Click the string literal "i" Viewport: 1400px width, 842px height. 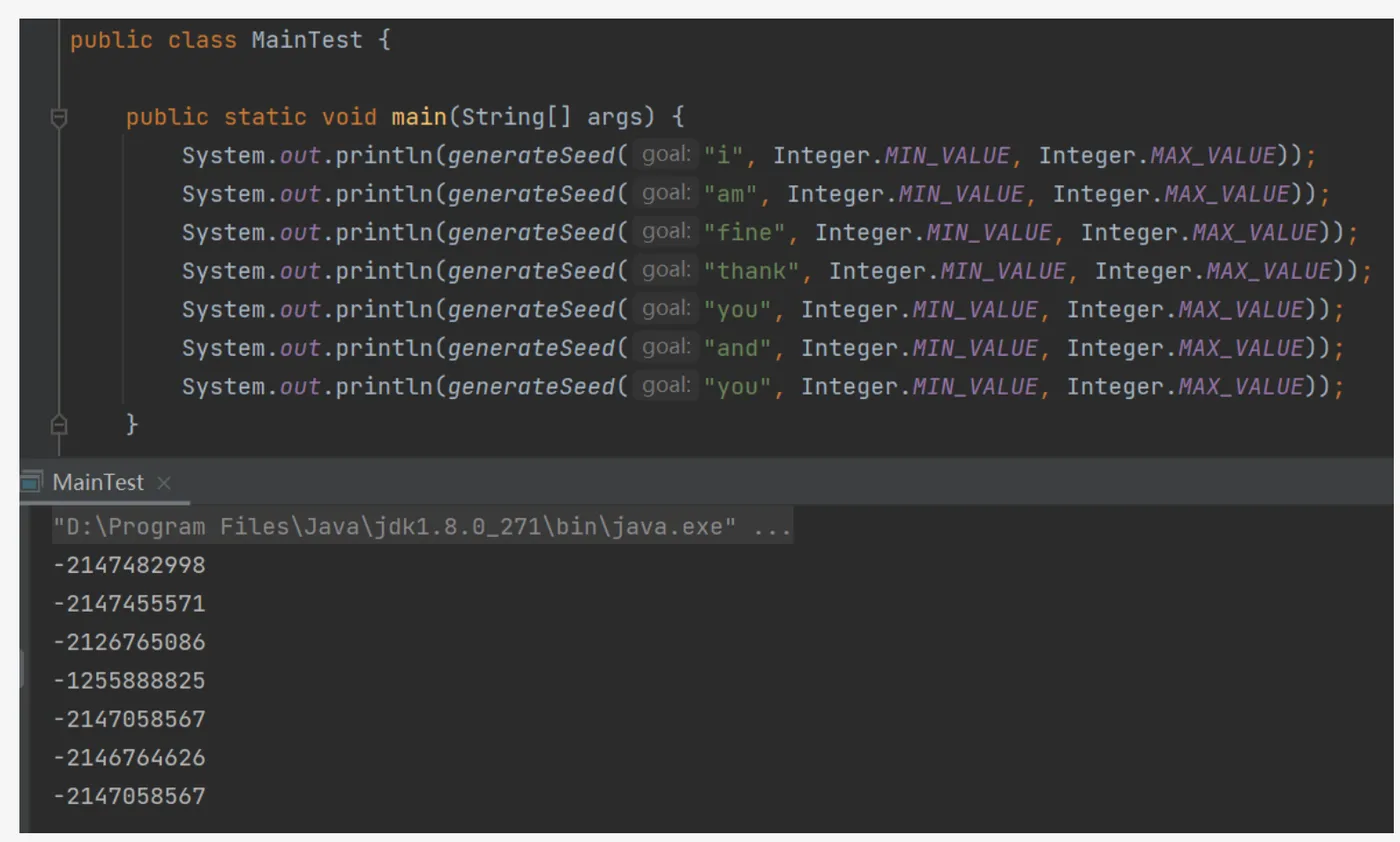pos(723,156)
